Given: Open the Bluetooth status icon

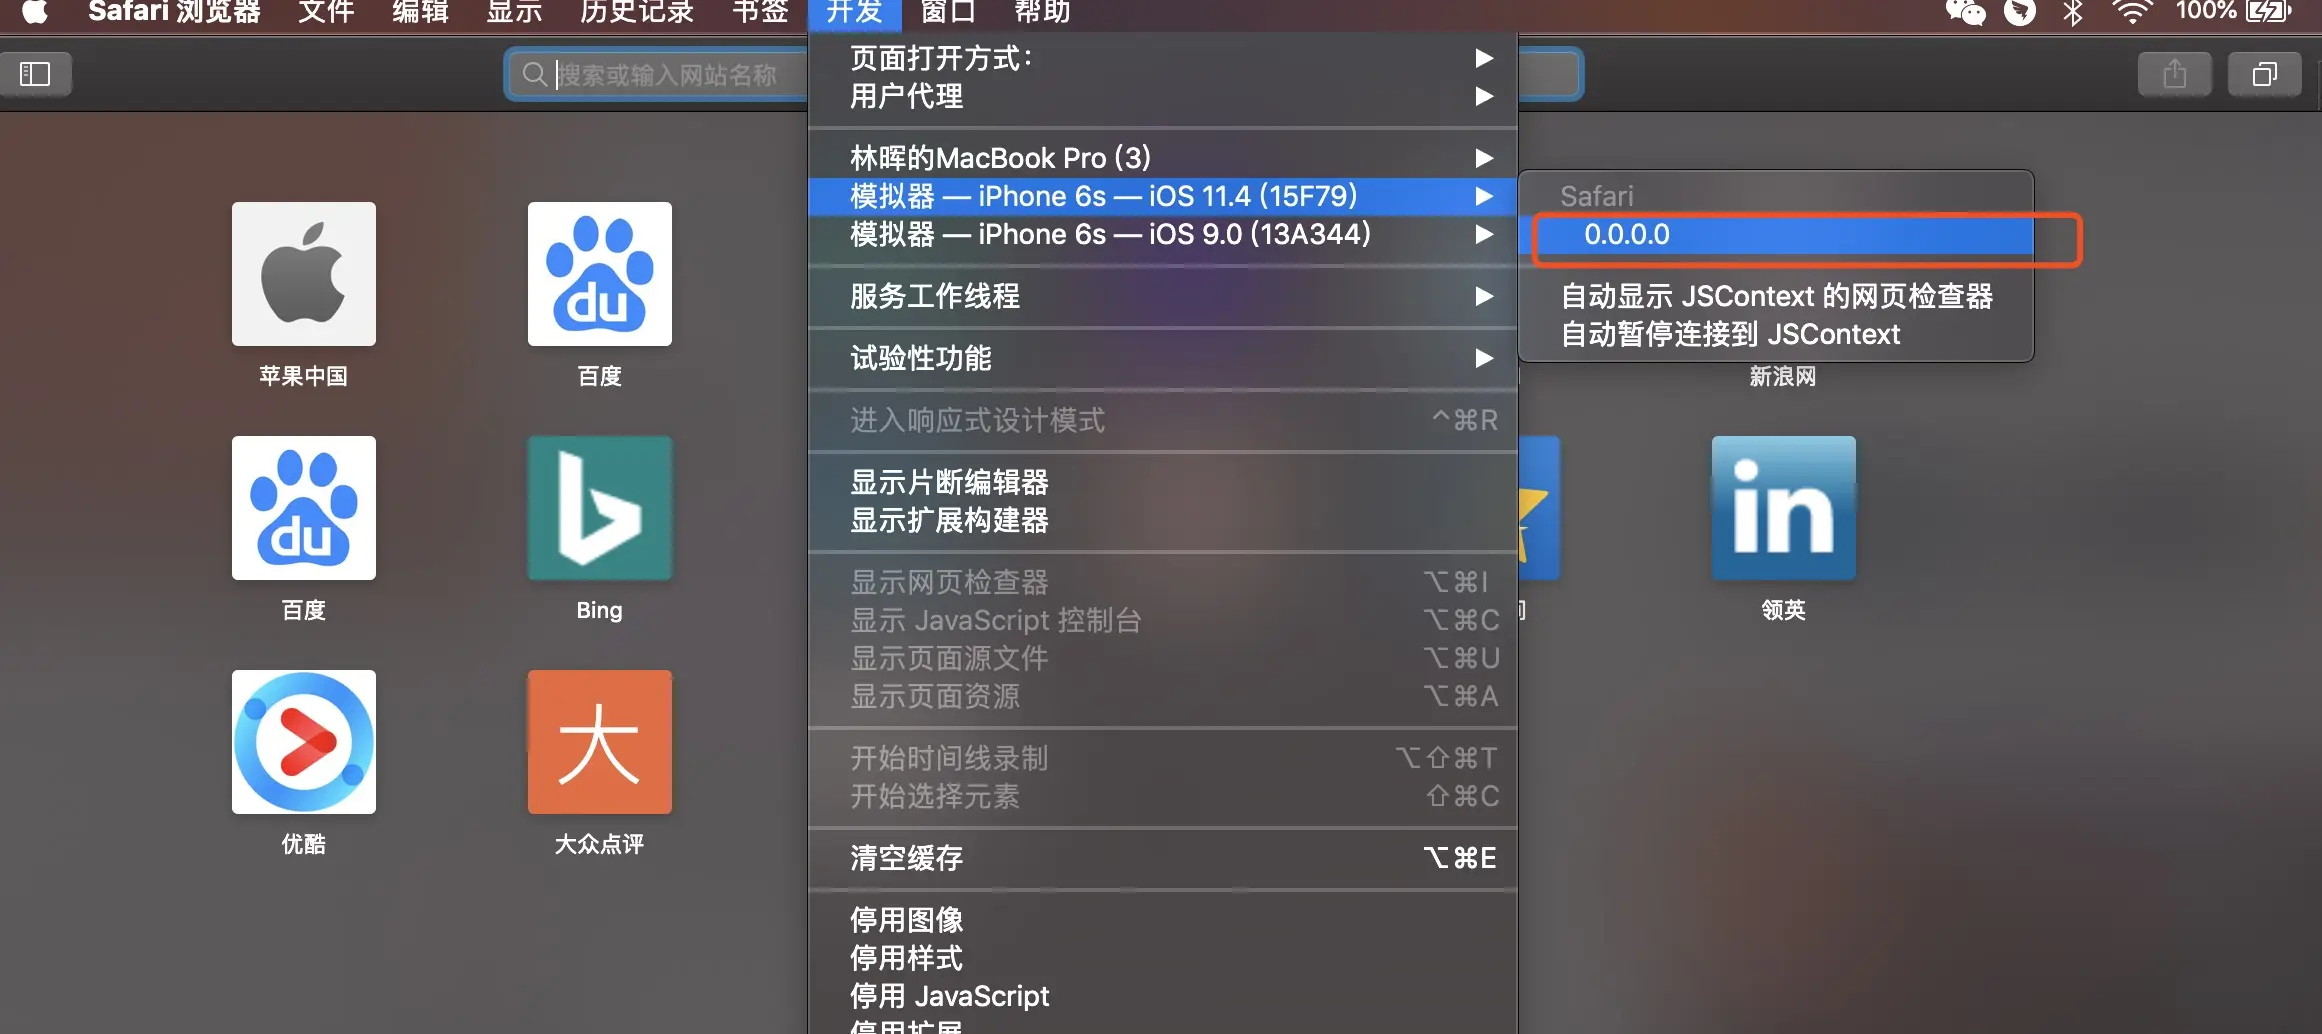Looking at the screenshot, I should pyautogui.click(x=2073, y=12).
